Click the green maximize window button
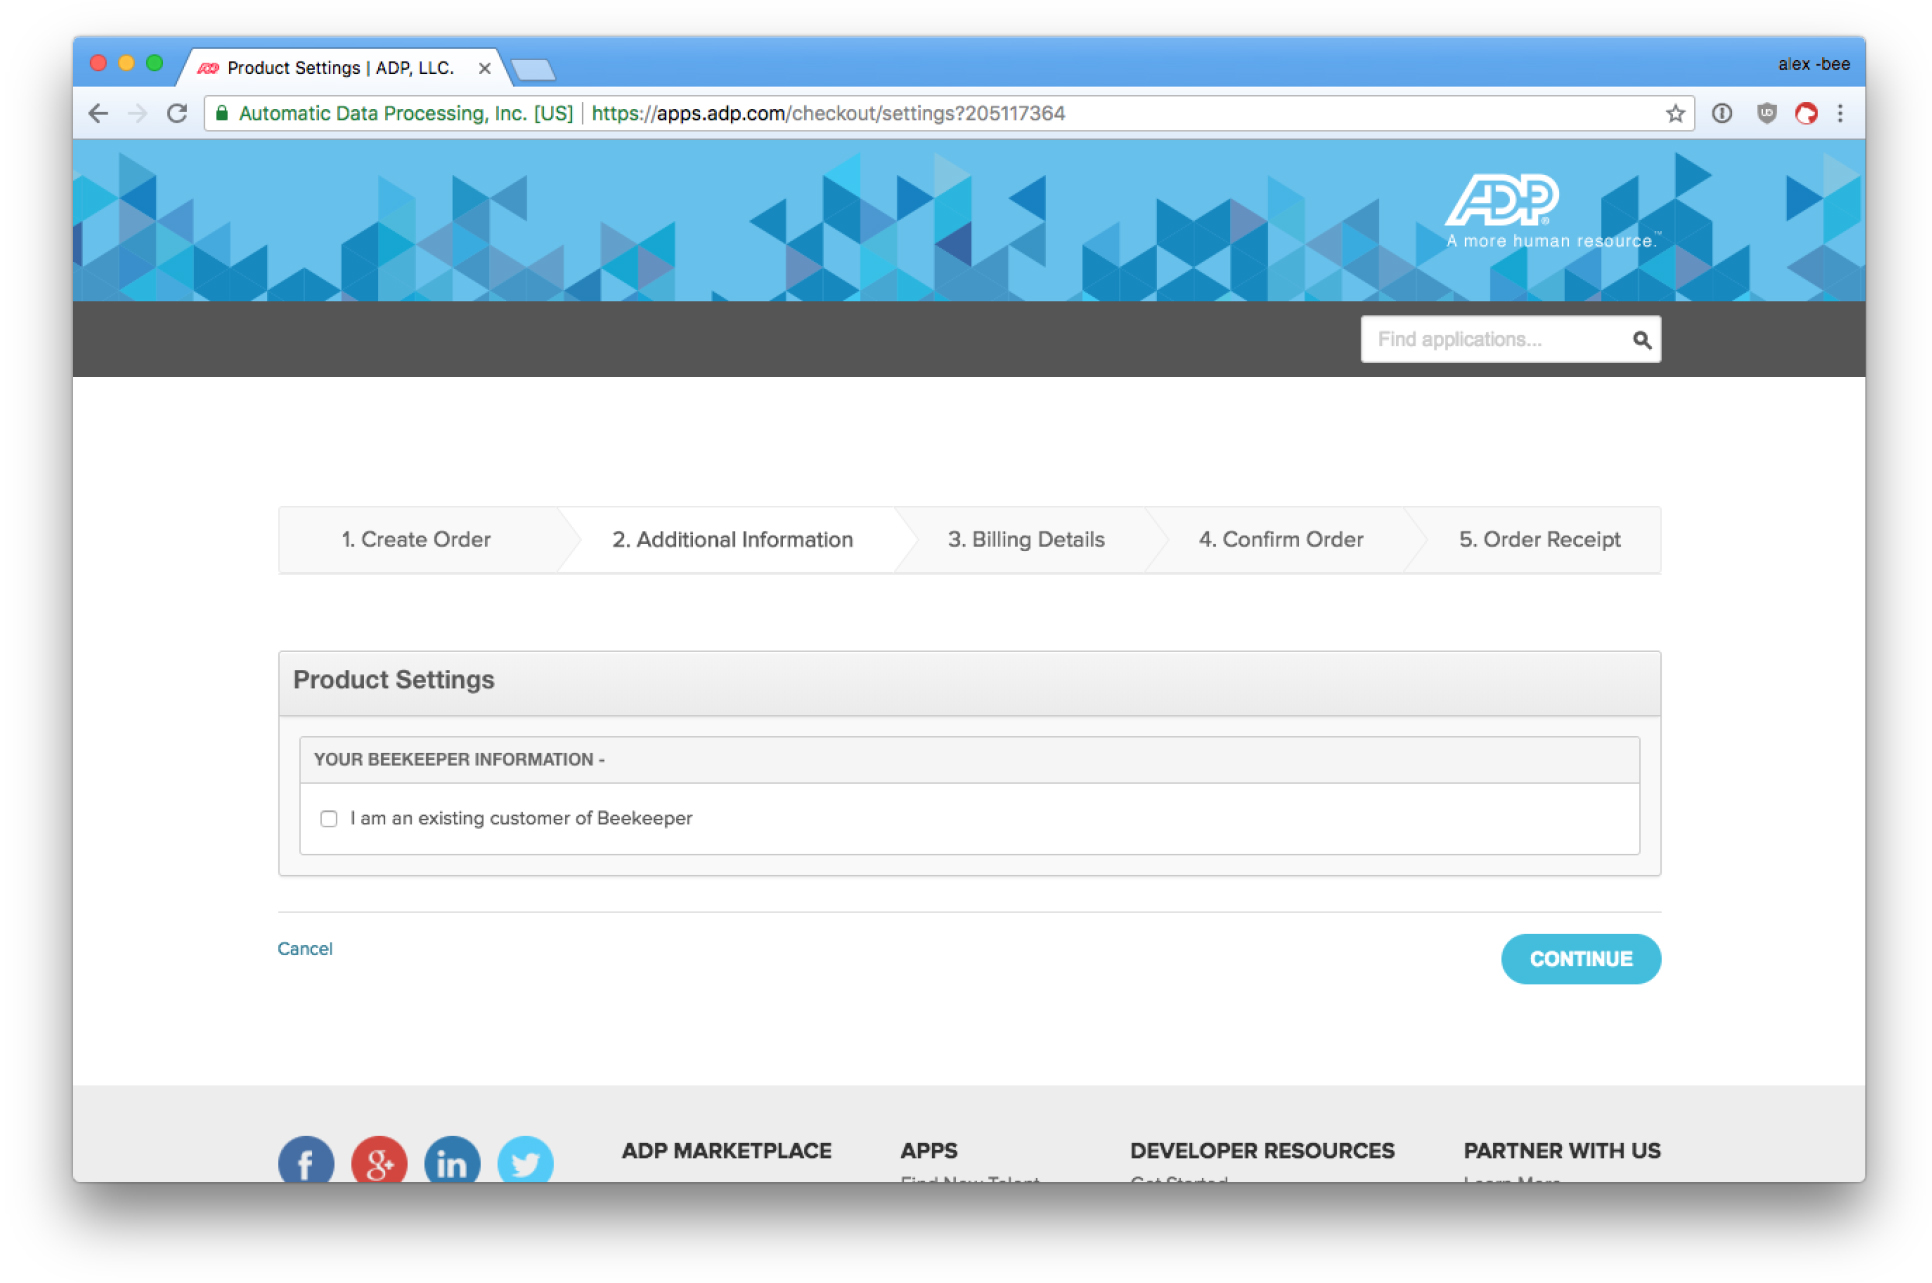This screenshot has height=1283, width=1932. pos(154,63)
